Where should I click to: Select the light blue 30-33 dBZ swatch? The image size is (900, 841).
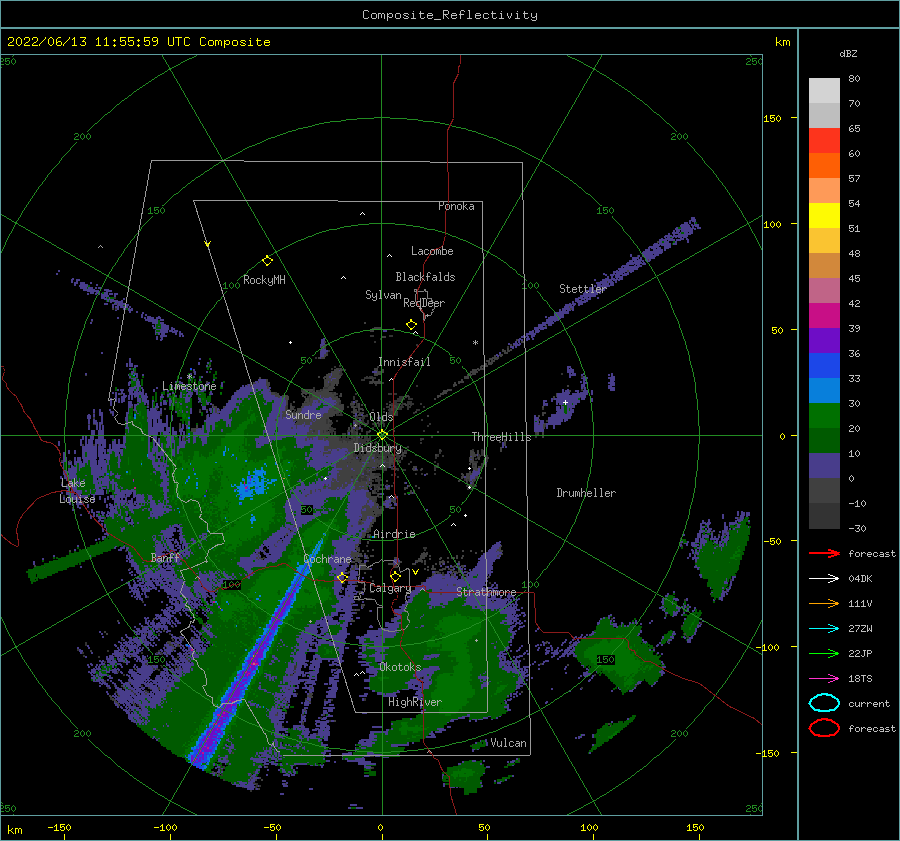pyautogui.click(x=824, y=390)
